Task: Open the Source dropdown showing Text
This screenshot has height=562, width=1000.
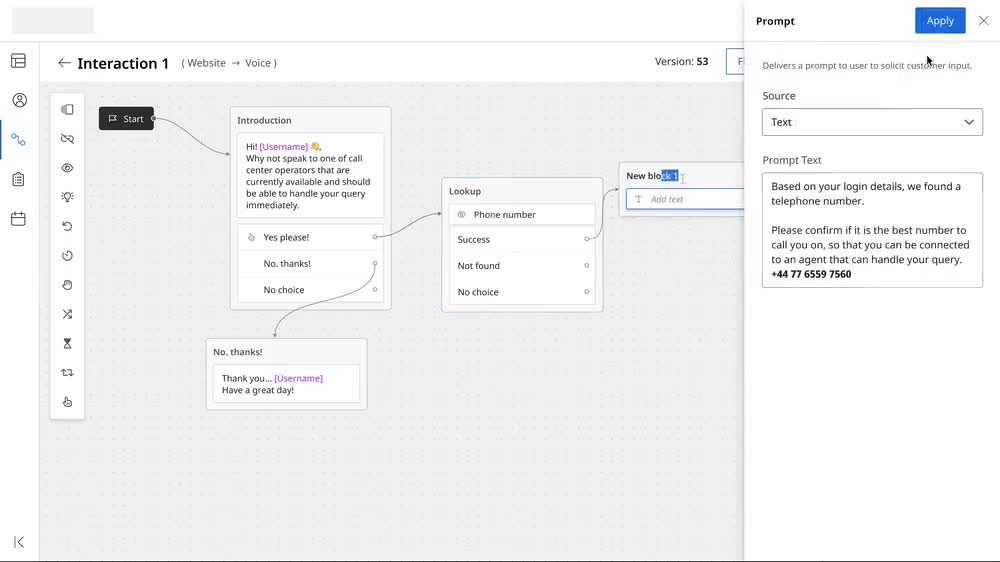Action: (872, 122)
